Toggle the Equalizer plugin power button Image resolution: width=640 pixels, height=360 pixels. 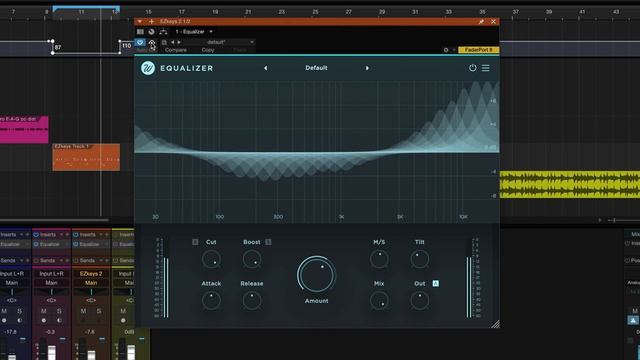pos(472,68)
